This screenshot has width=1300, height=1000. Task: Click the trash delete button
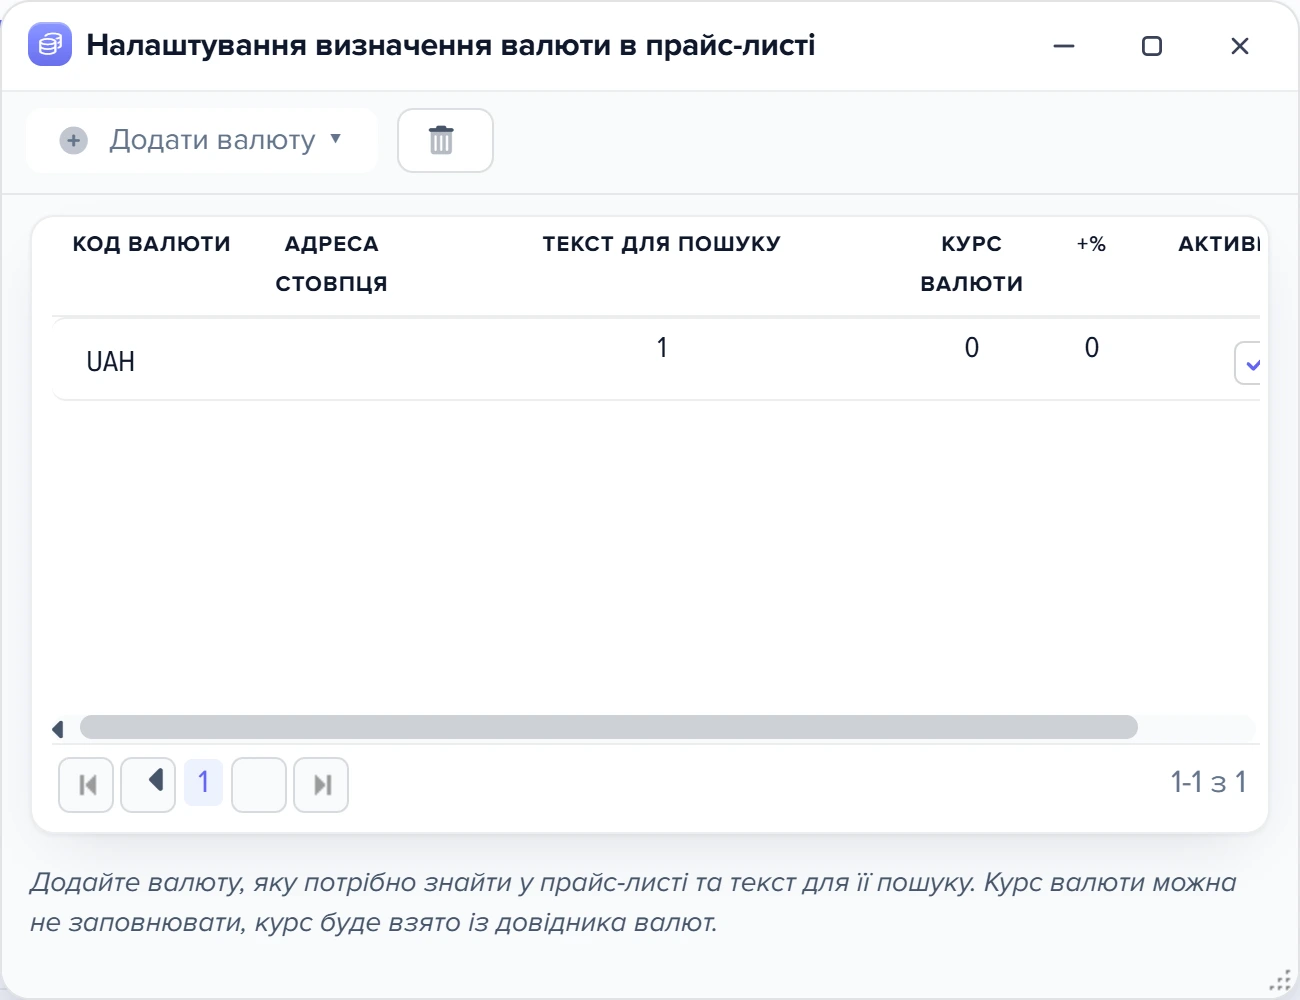point(445,140)
